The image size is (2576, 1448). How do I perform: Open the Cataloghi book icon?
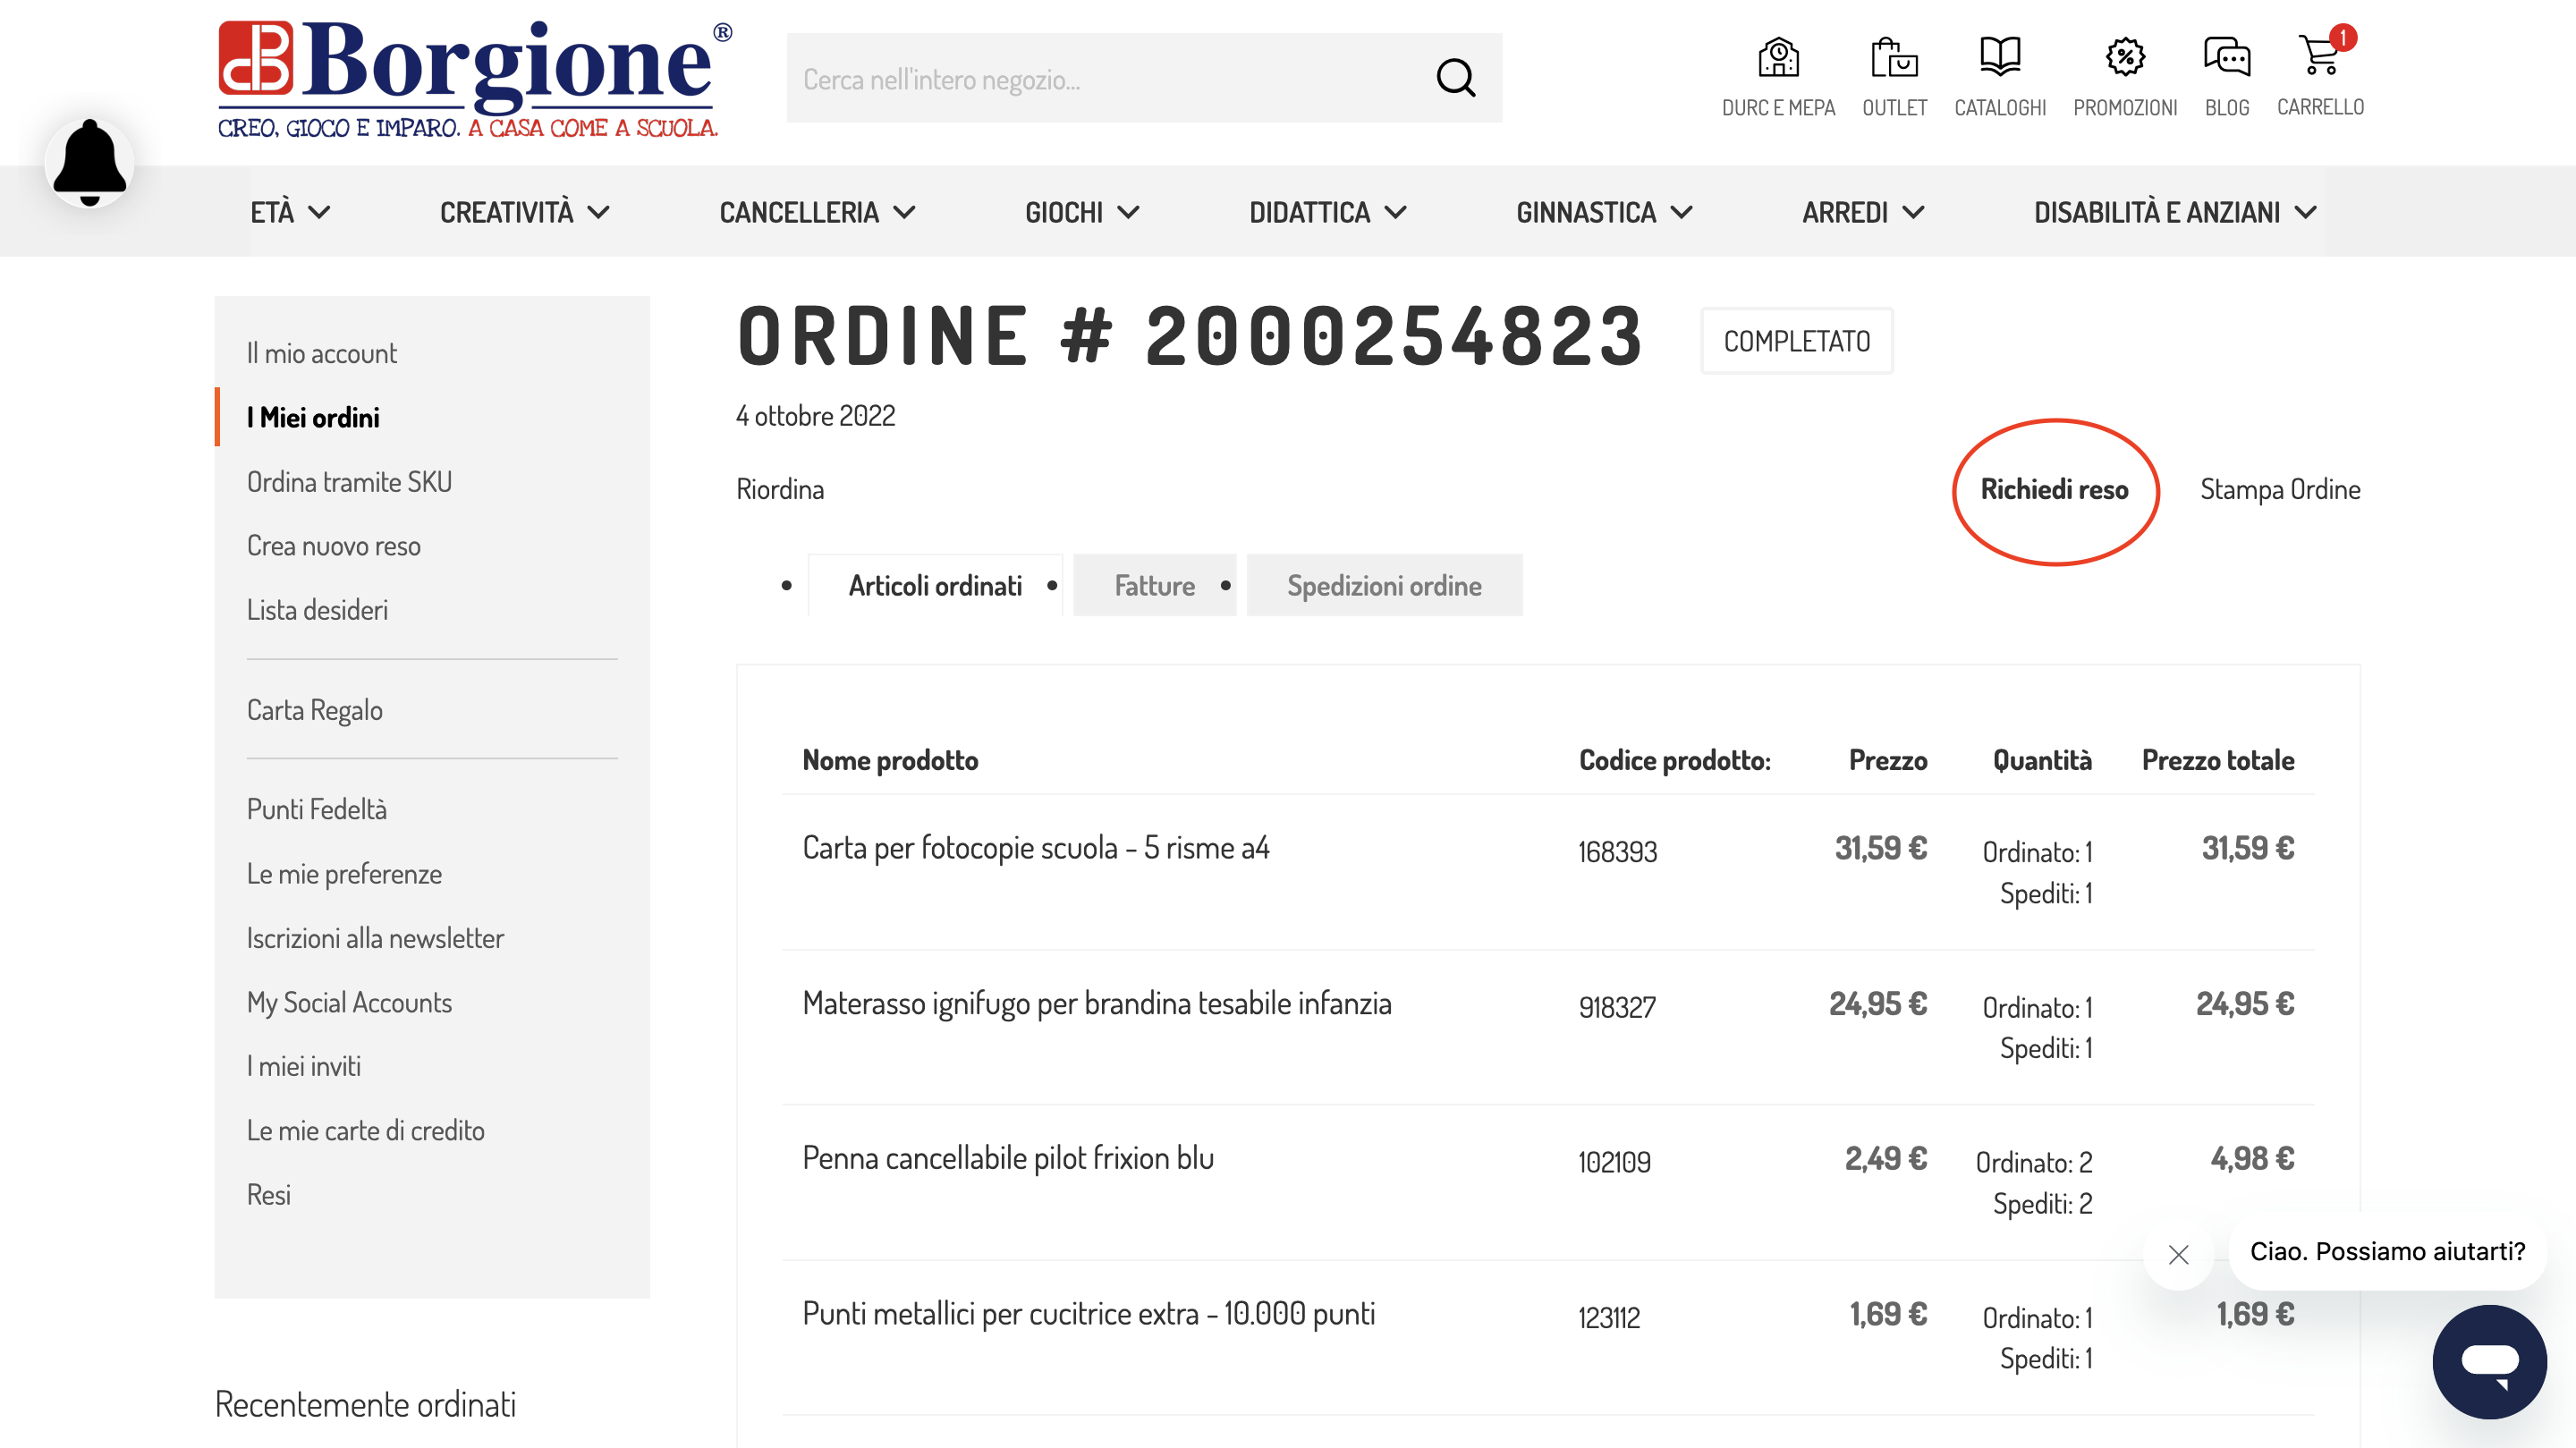(x=1999, y=58)
